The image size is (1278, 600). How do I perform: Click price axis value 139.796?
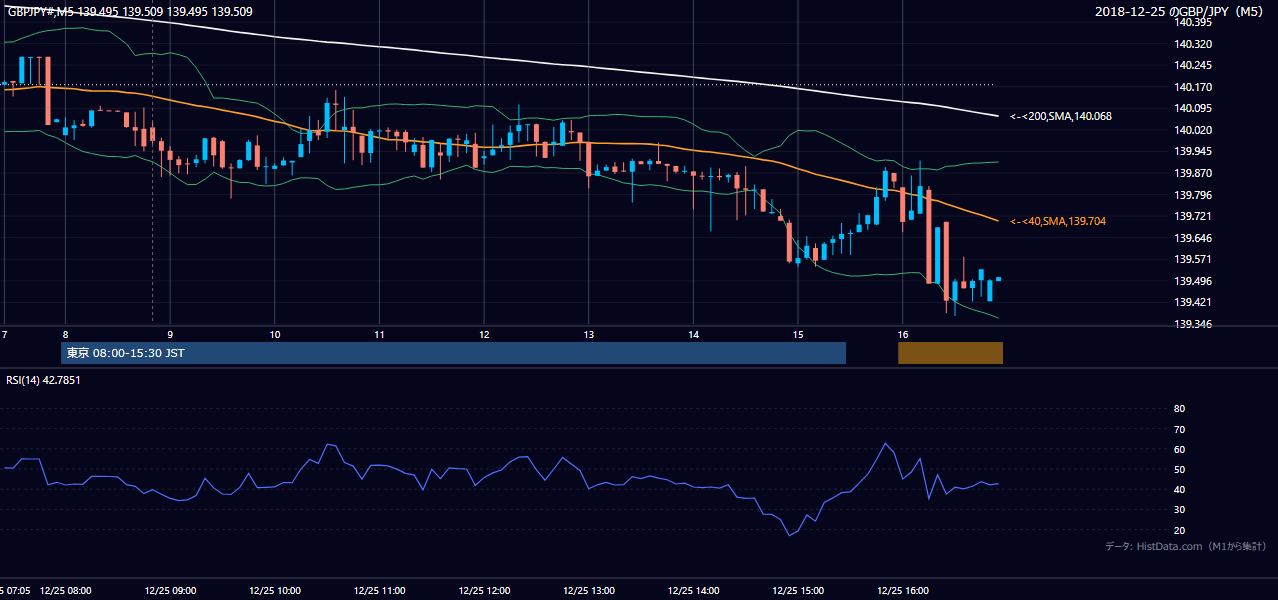(x=1193, y=195)
